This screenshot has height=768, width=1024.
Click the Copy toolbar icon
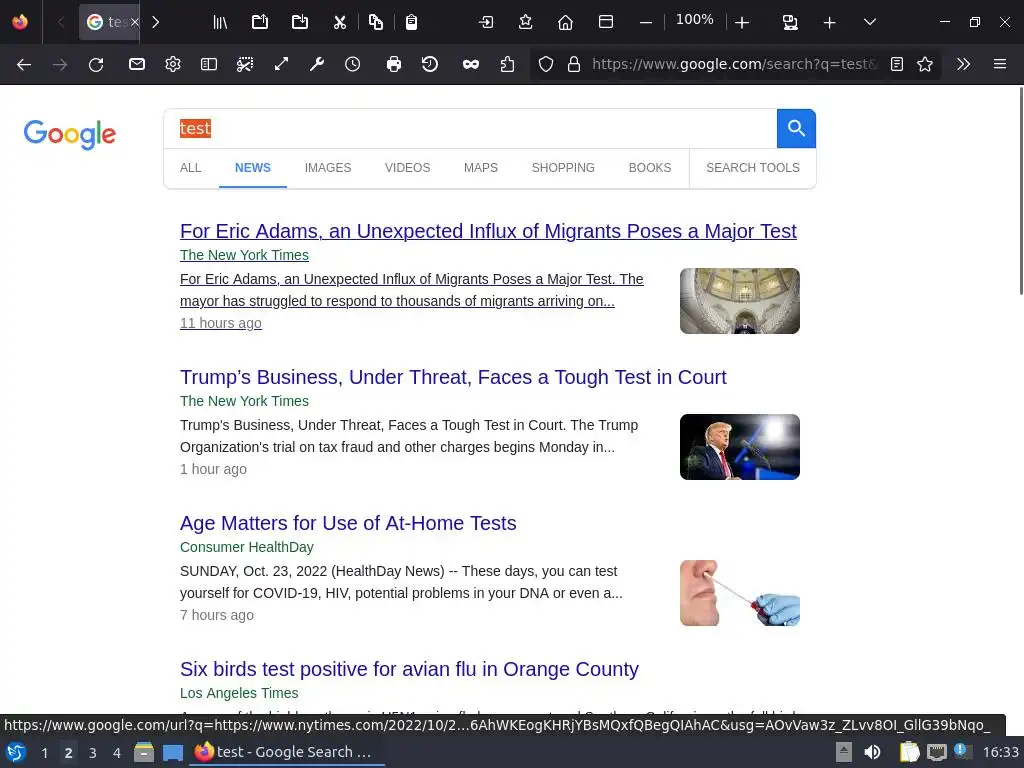(376, 22)
